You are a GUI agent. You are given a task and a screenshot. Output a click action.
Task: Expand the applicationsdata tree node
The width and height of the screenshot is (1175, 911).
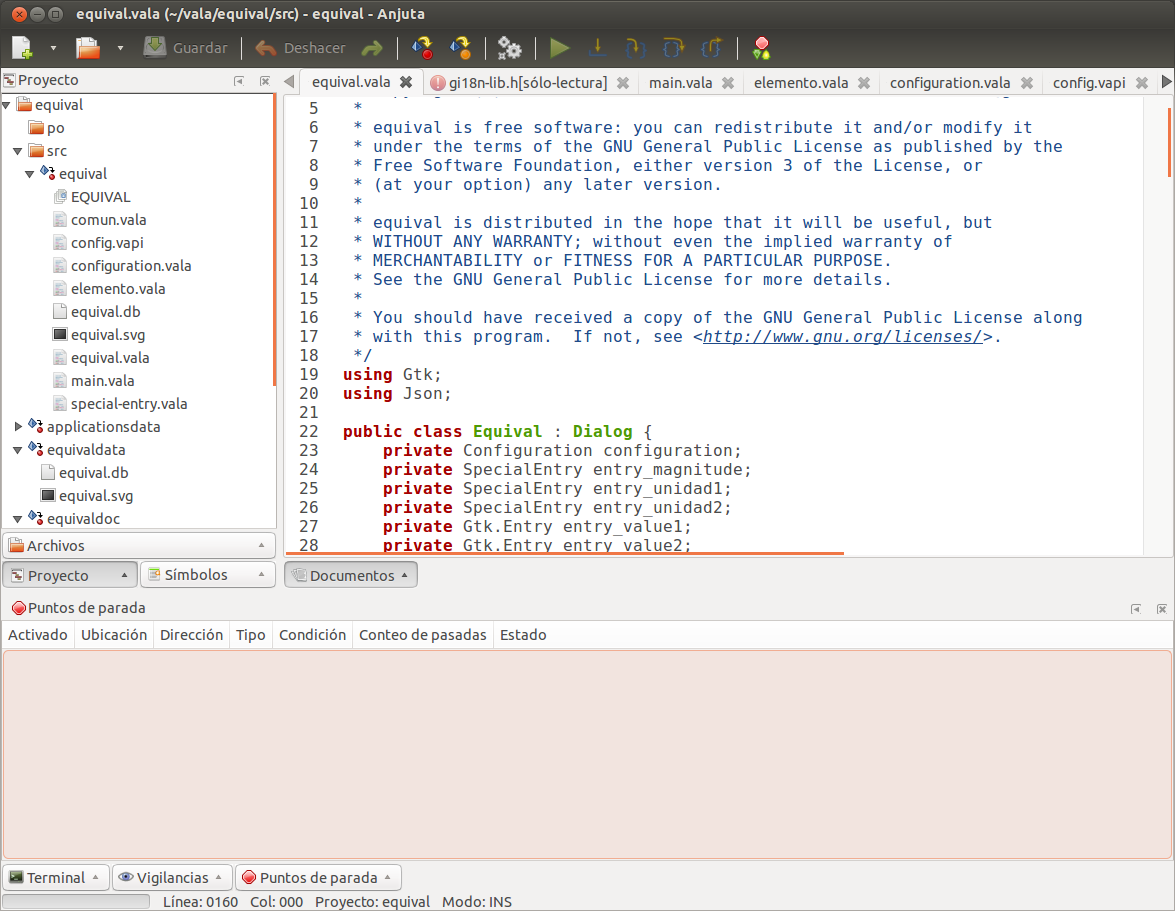pyautogui.click(x=18, y=427)
